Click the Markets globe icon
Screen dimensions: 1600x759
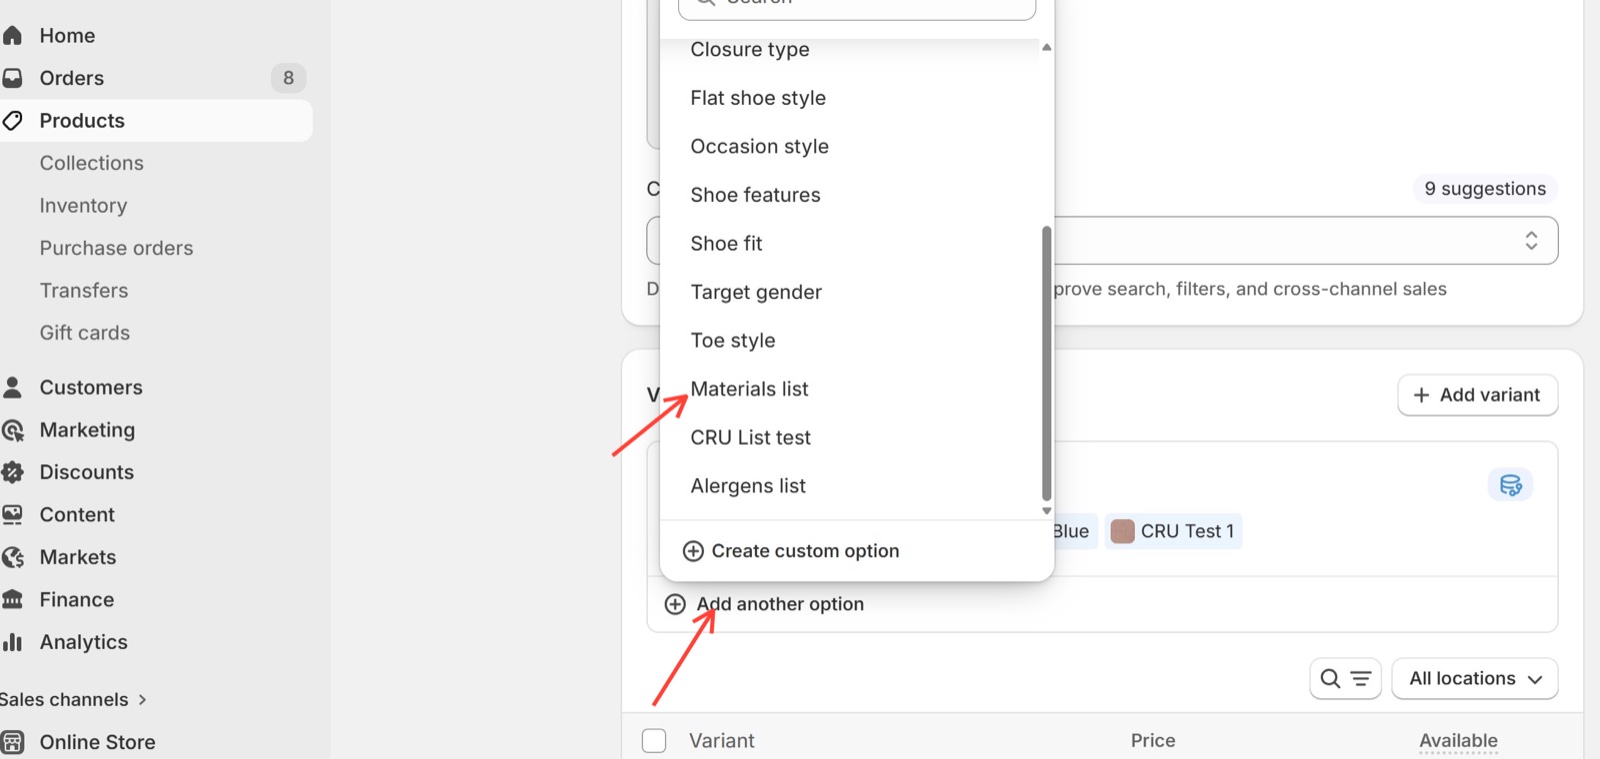(12, 557)
